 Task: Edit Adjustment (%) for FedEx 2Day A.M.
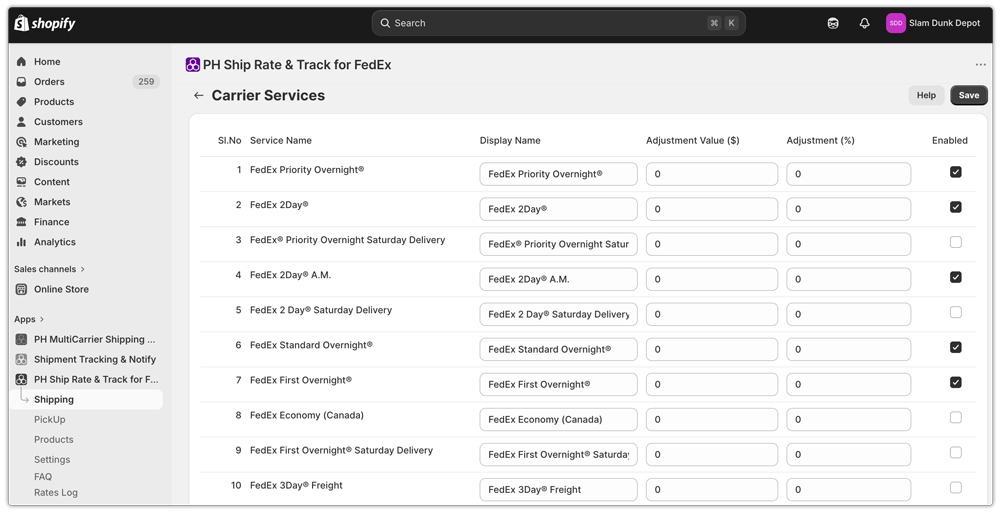(x=848, y=279)
